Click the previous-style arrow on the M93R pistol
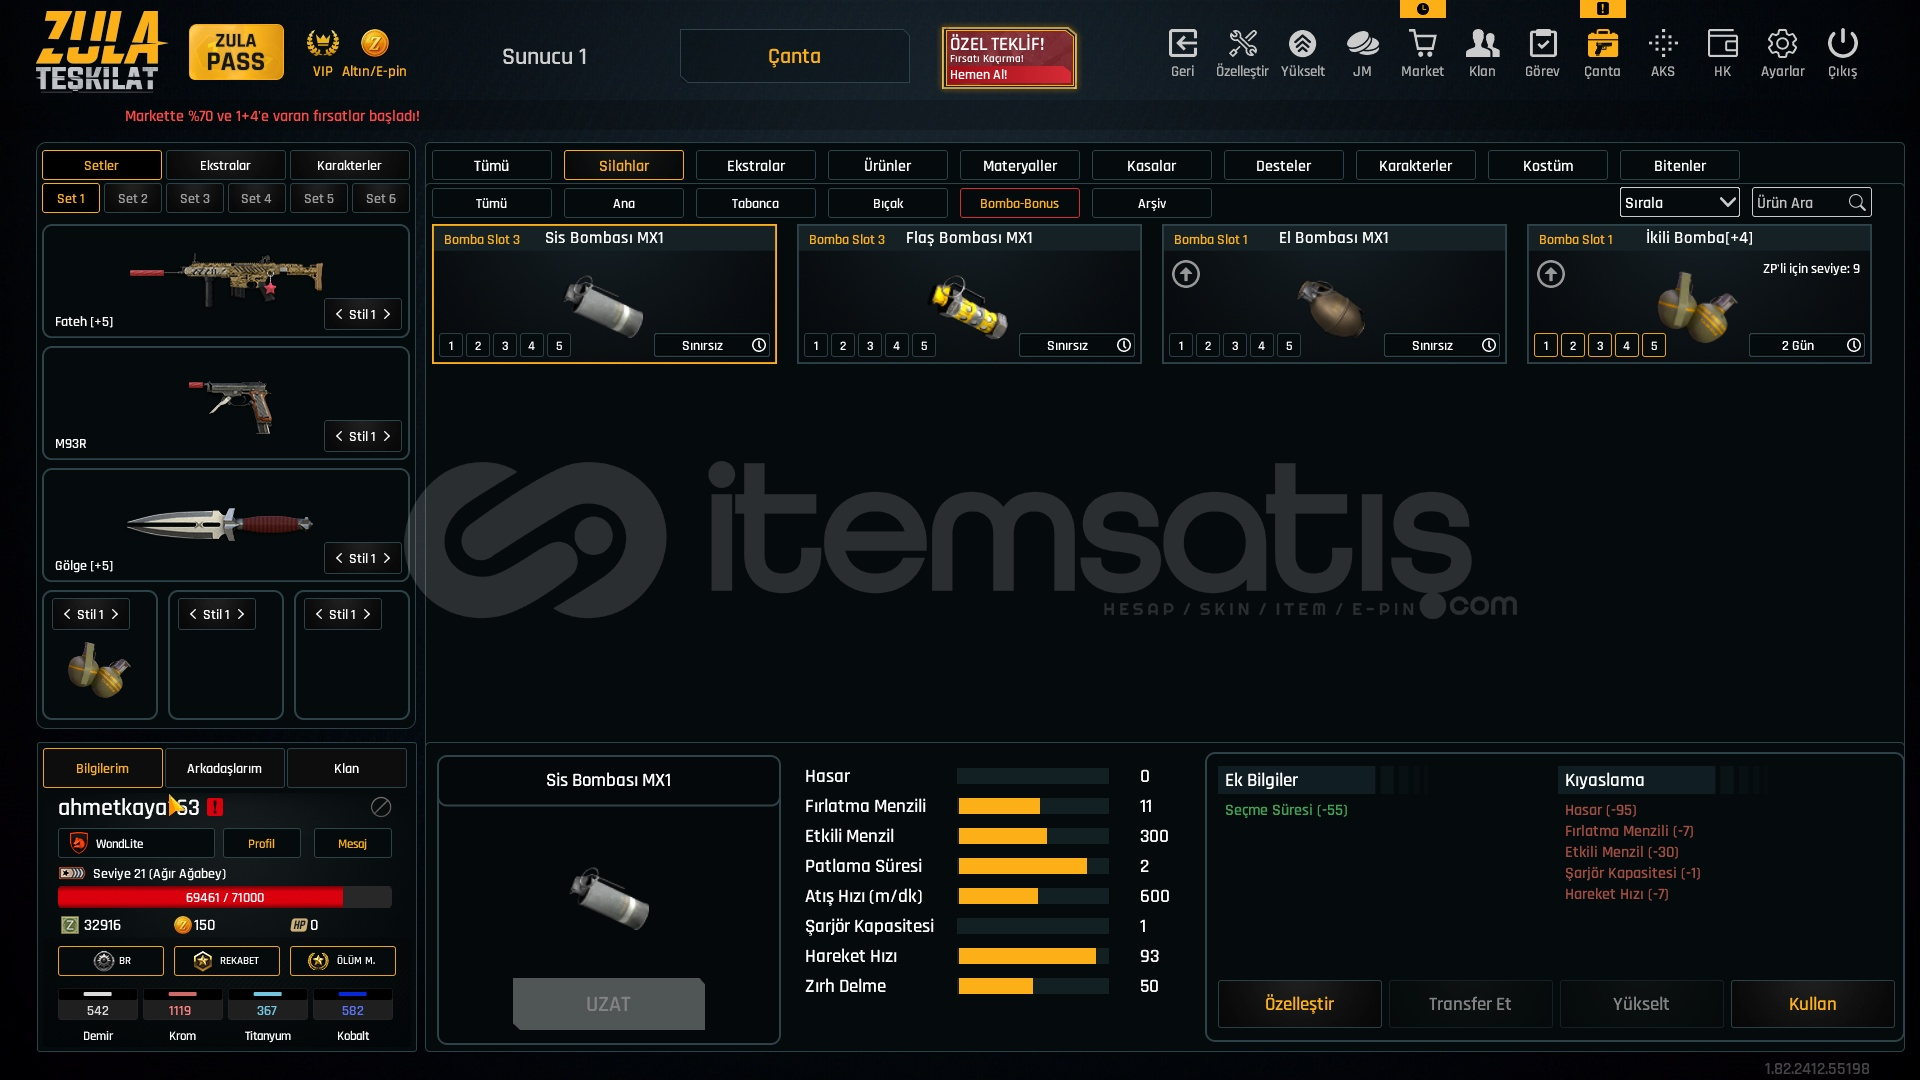 pyautogui.click(x=339, y=436)
